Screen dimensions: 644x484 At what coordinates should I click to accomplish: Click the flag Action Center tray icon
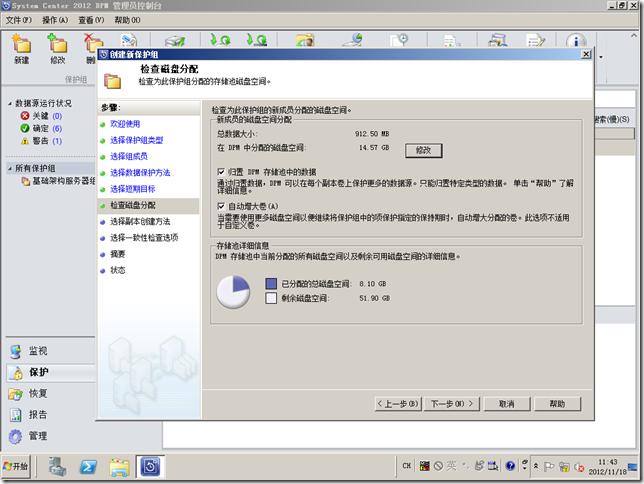coord(549,466)
